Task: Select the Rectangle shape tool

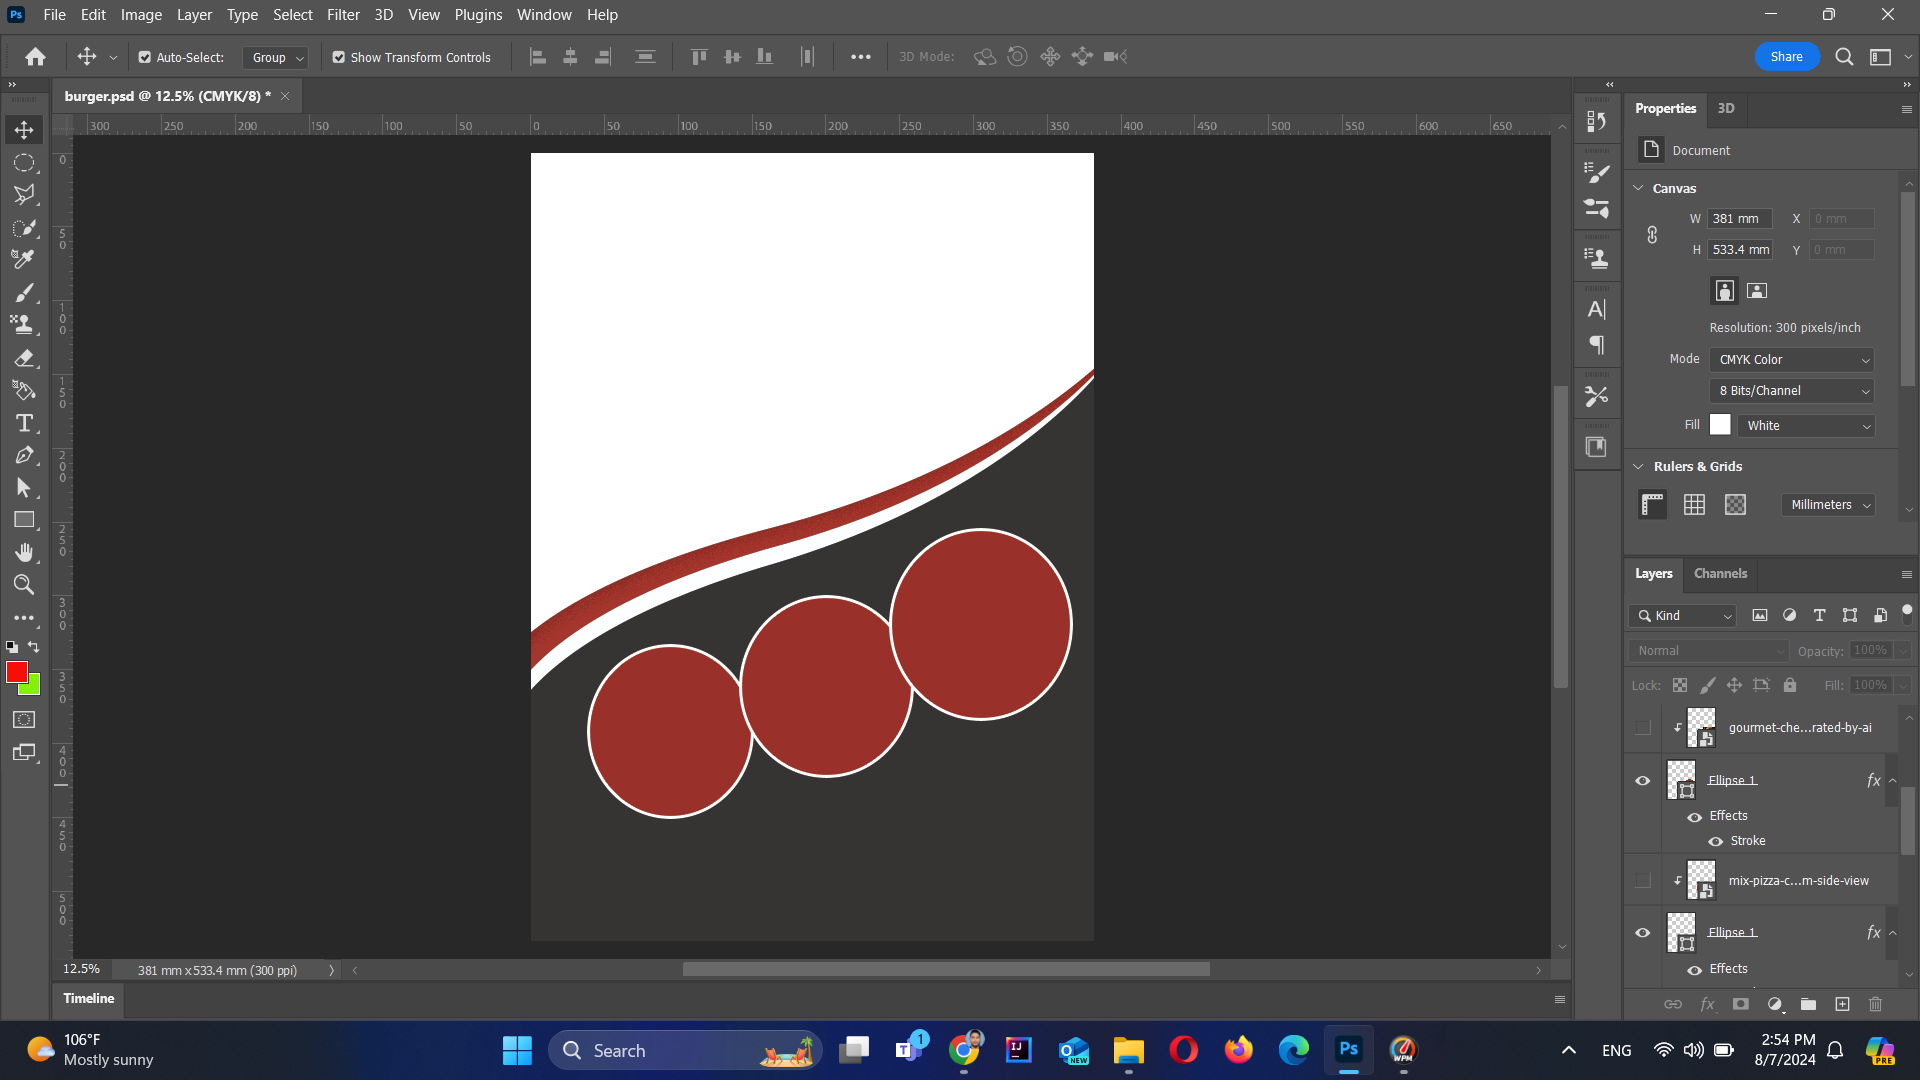Action: point(24,520)
